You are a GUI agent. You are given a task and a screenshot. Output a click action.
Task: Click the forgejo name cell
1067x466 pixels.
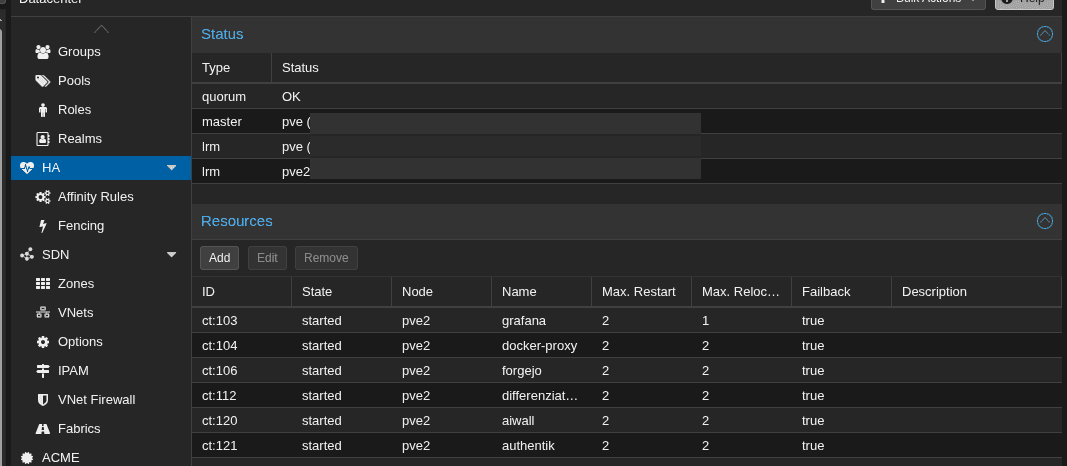(542, 371)
